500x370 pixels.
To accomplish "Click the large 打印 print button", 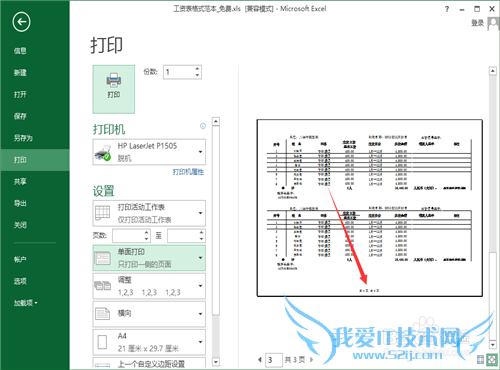I will [x=114, y=89].
